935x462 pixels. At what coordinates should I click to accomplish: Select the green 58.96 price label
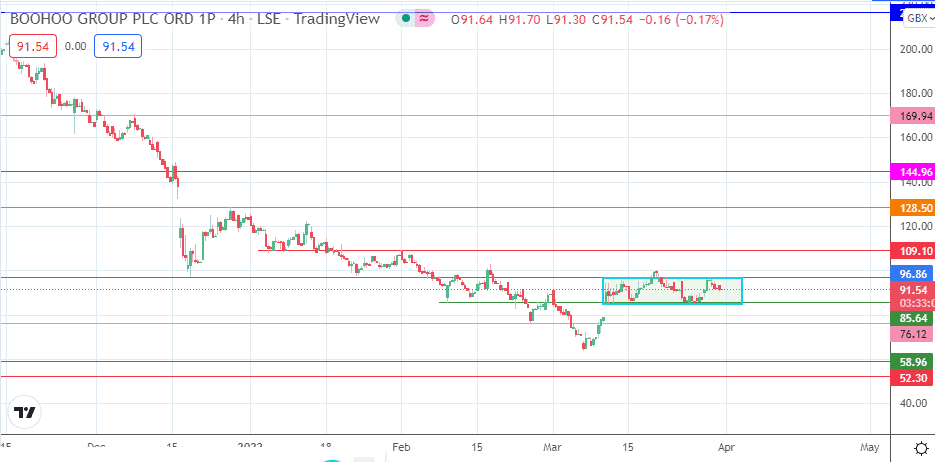912,362
